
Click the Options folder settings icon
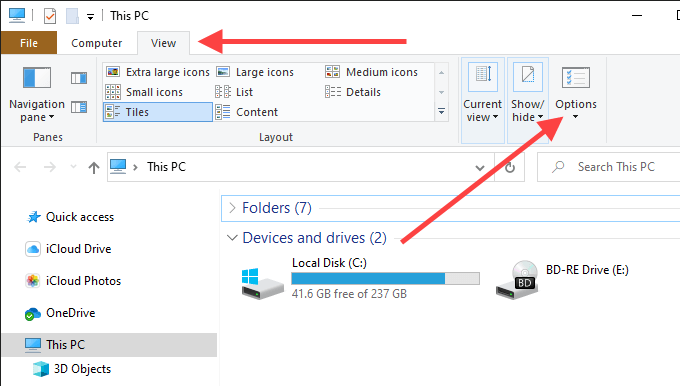575,78
